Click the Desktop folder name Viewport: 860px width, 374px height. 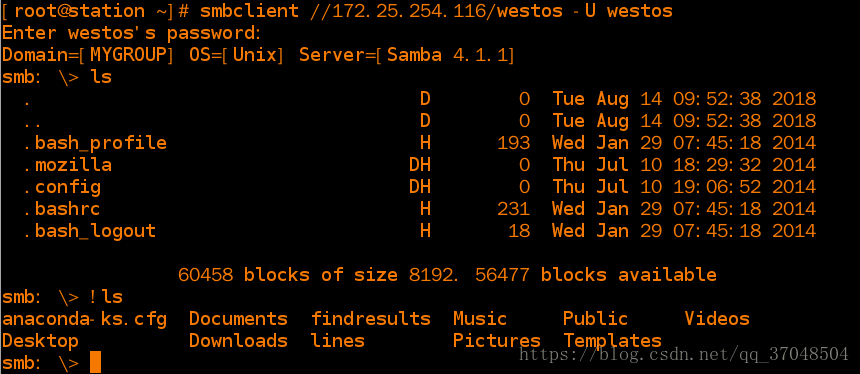(x=41, y=341)
